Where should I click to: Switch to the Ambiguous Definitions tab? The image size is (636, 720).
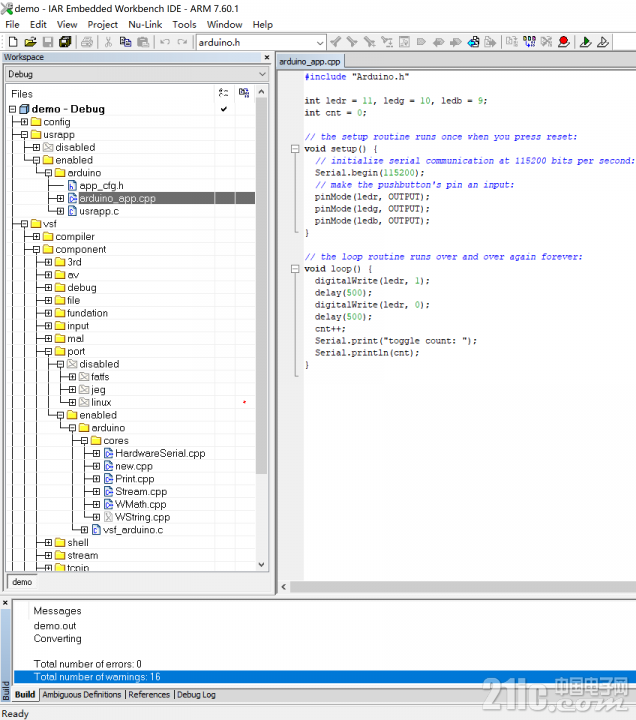tap(82, 695)
